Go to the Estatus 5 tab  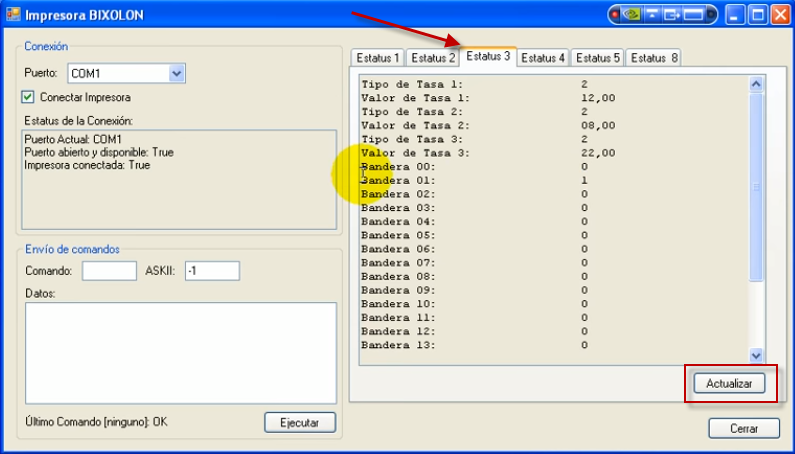[x=598, y=58]
